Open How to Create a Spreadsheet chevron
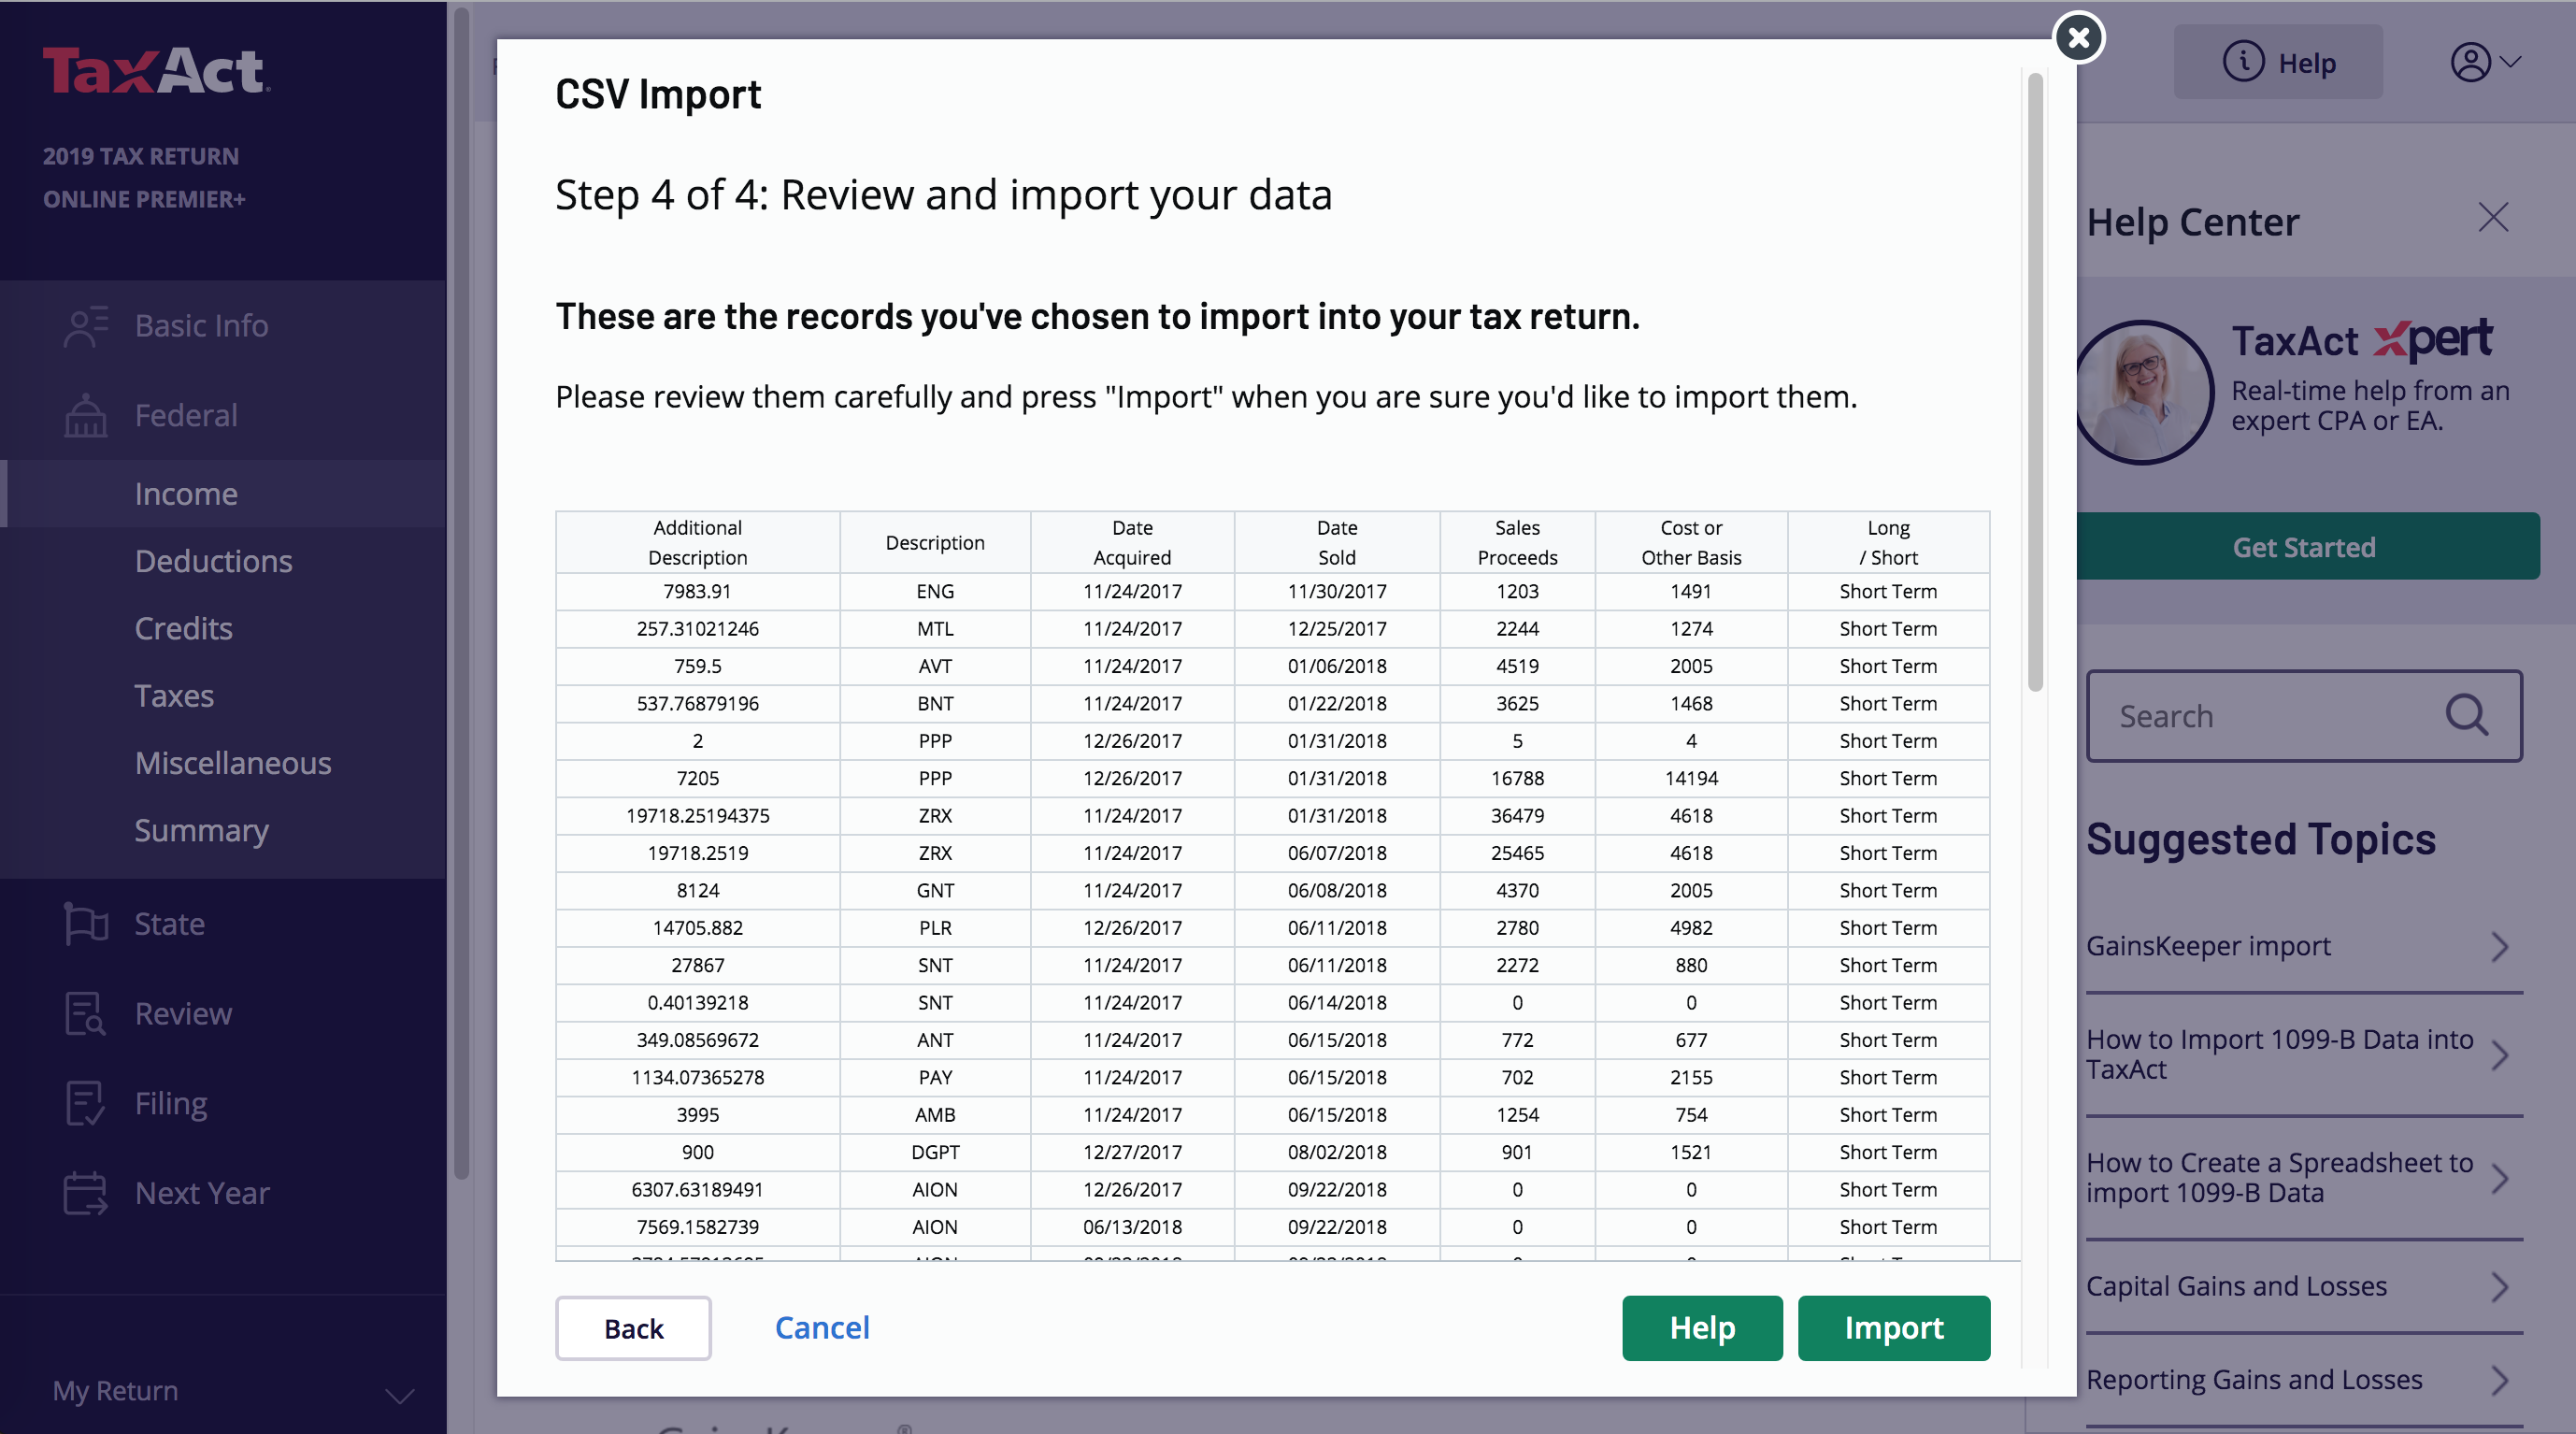 coord(2499,1178)
